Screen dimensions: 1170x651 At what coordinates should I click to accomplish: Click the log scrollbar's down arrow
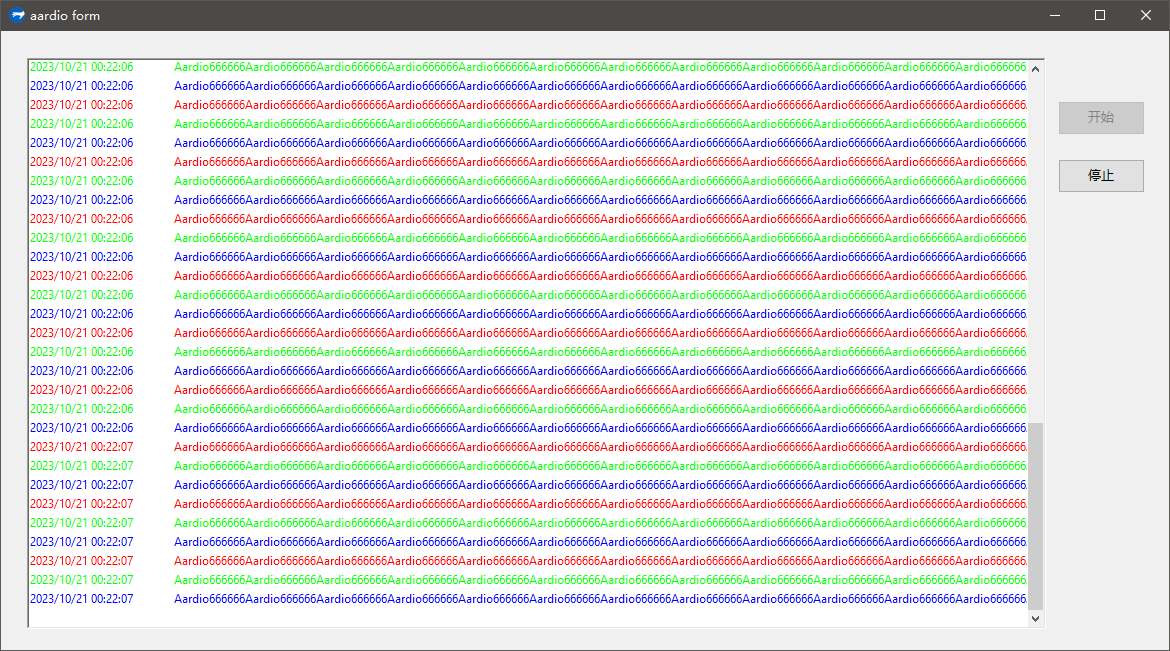tap(1035, 618)
